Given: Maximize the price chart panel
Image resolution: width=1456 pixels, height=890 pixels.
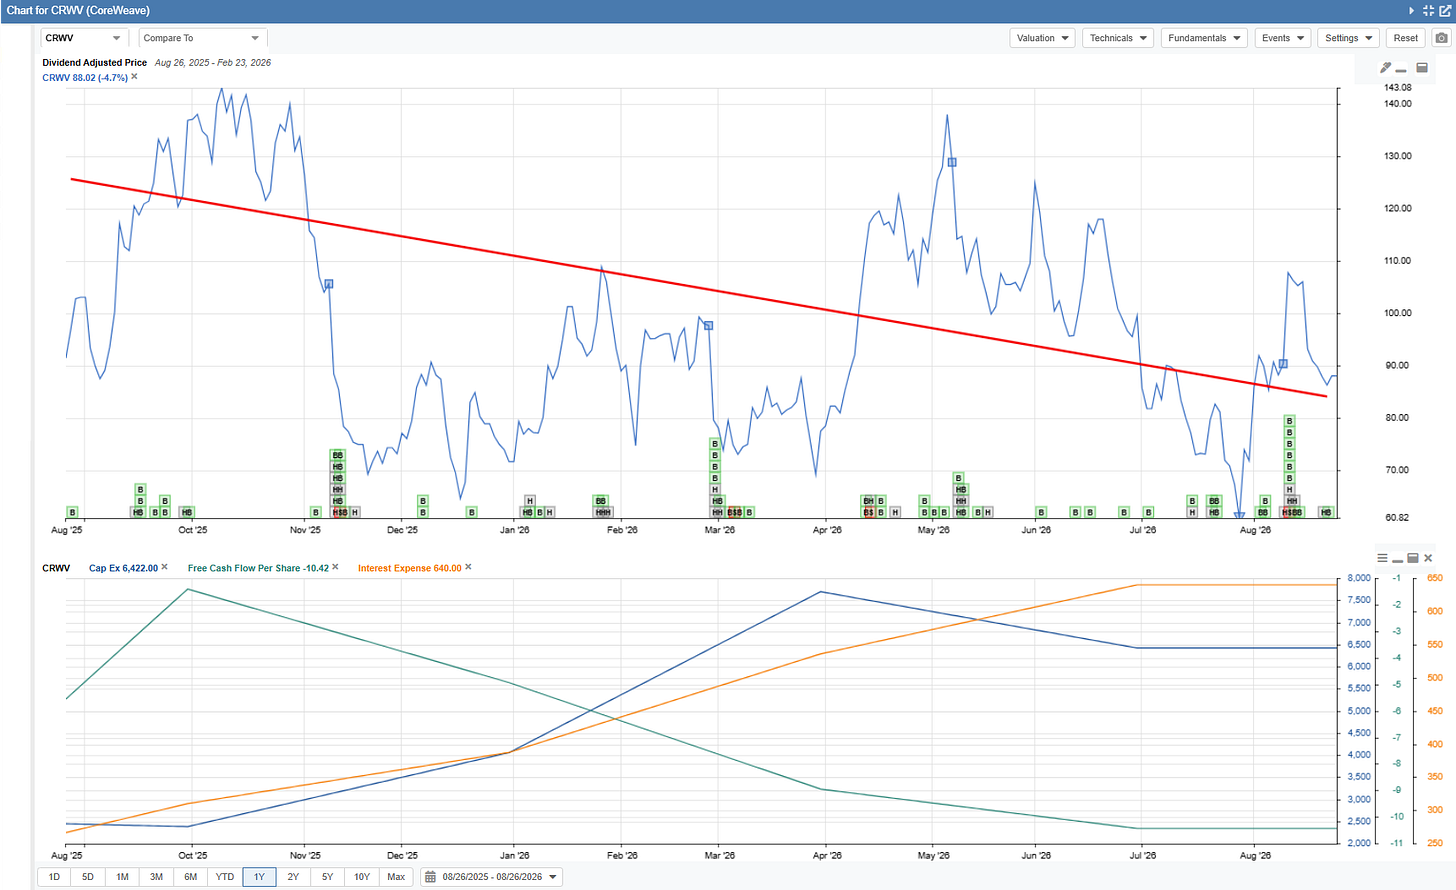Looking at the screenshot, I should tap(1422, 68).
